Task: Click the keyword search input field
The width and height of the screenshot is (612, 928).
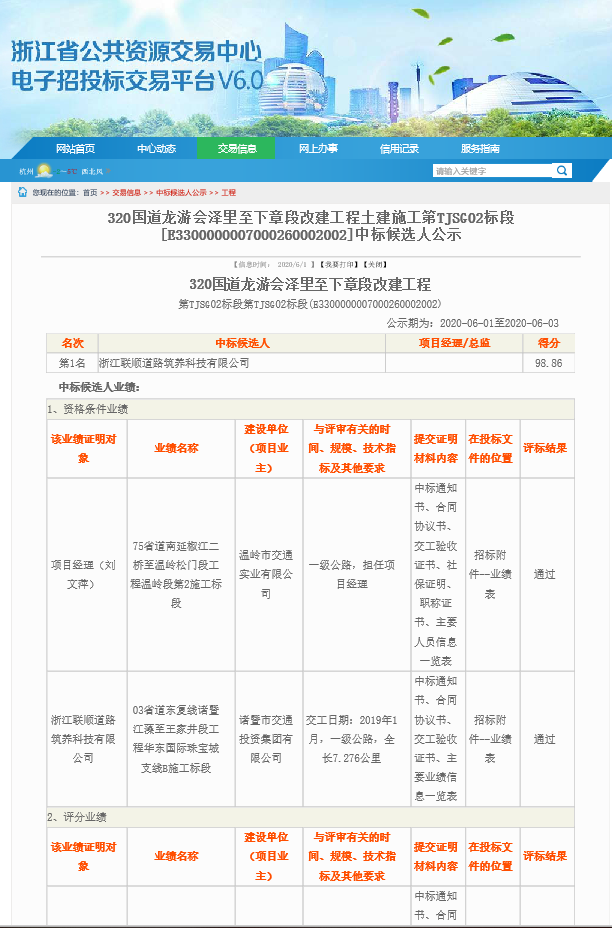Action: pyautogui.click(x=492, y=171)
